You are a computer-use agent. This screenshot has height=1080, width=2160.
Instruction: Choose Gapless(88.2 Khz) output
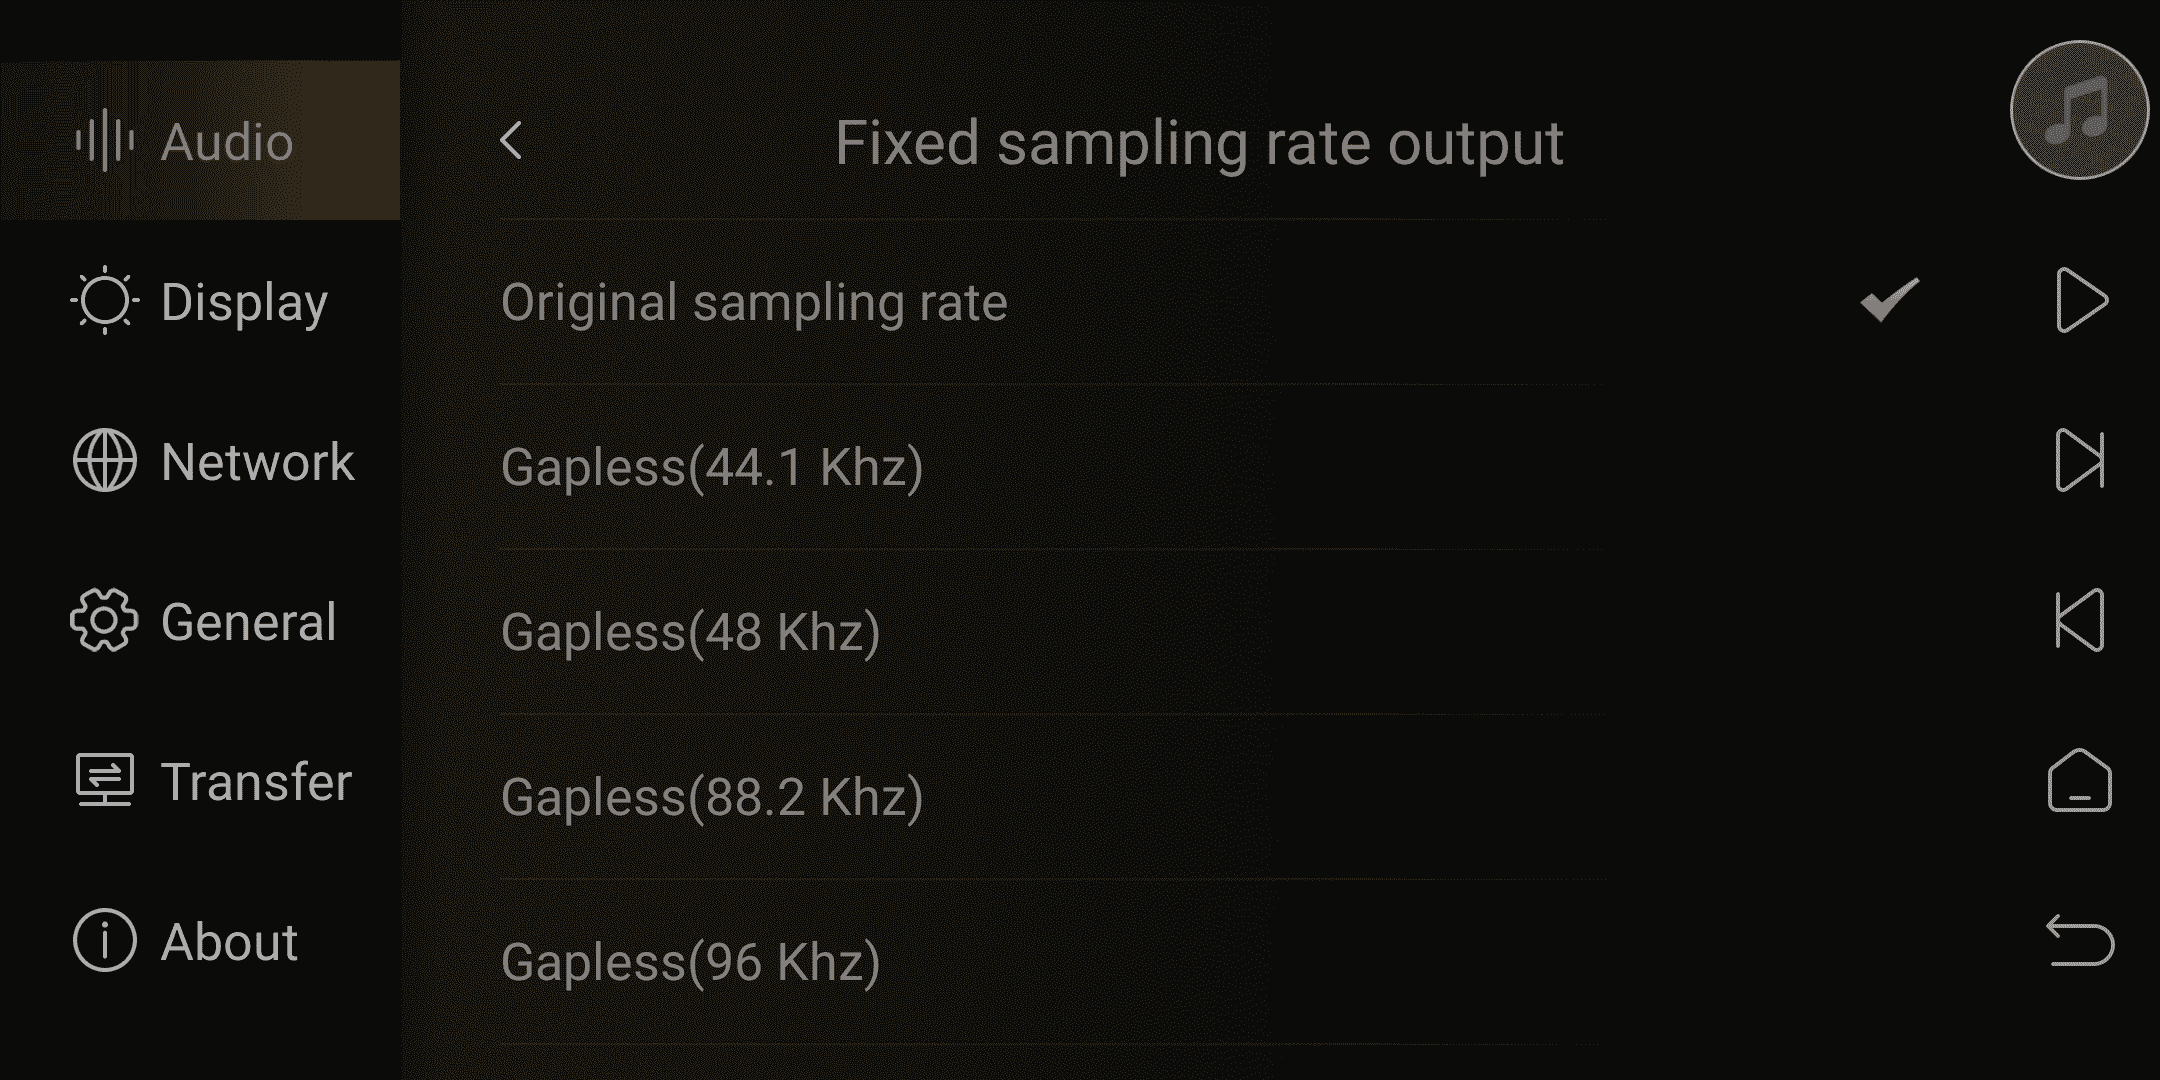pos(1053,797)
